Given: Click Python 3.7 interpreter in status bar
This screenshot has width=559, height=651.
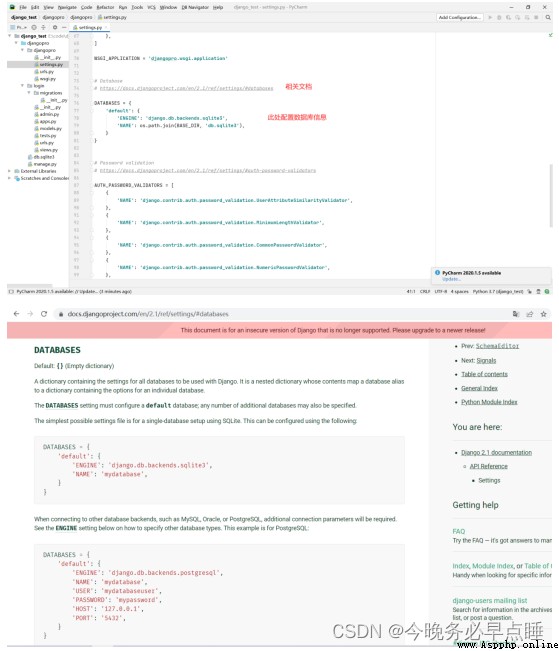Looking at the screenshot, I should [x=498, y=291].
